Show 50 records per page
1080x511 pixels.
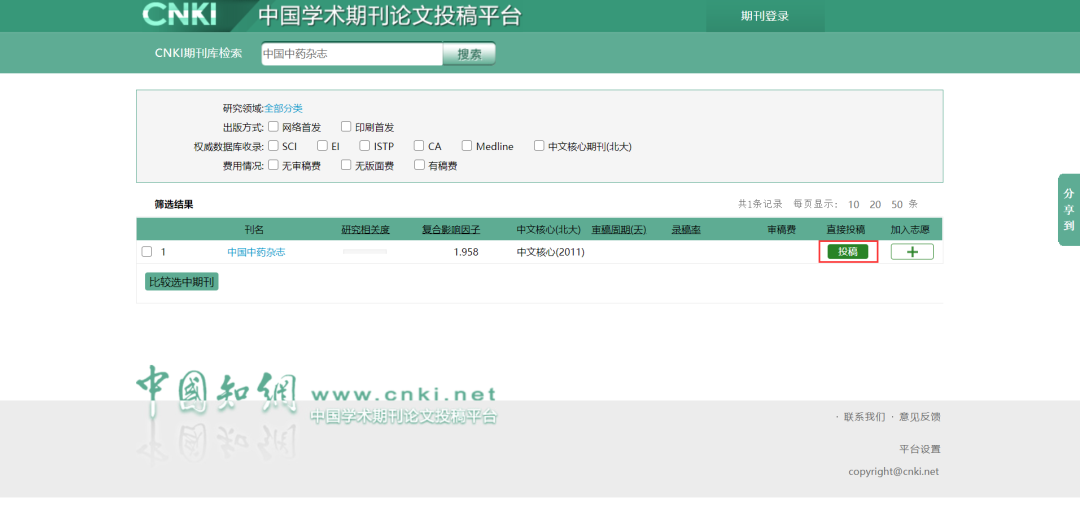897,205
